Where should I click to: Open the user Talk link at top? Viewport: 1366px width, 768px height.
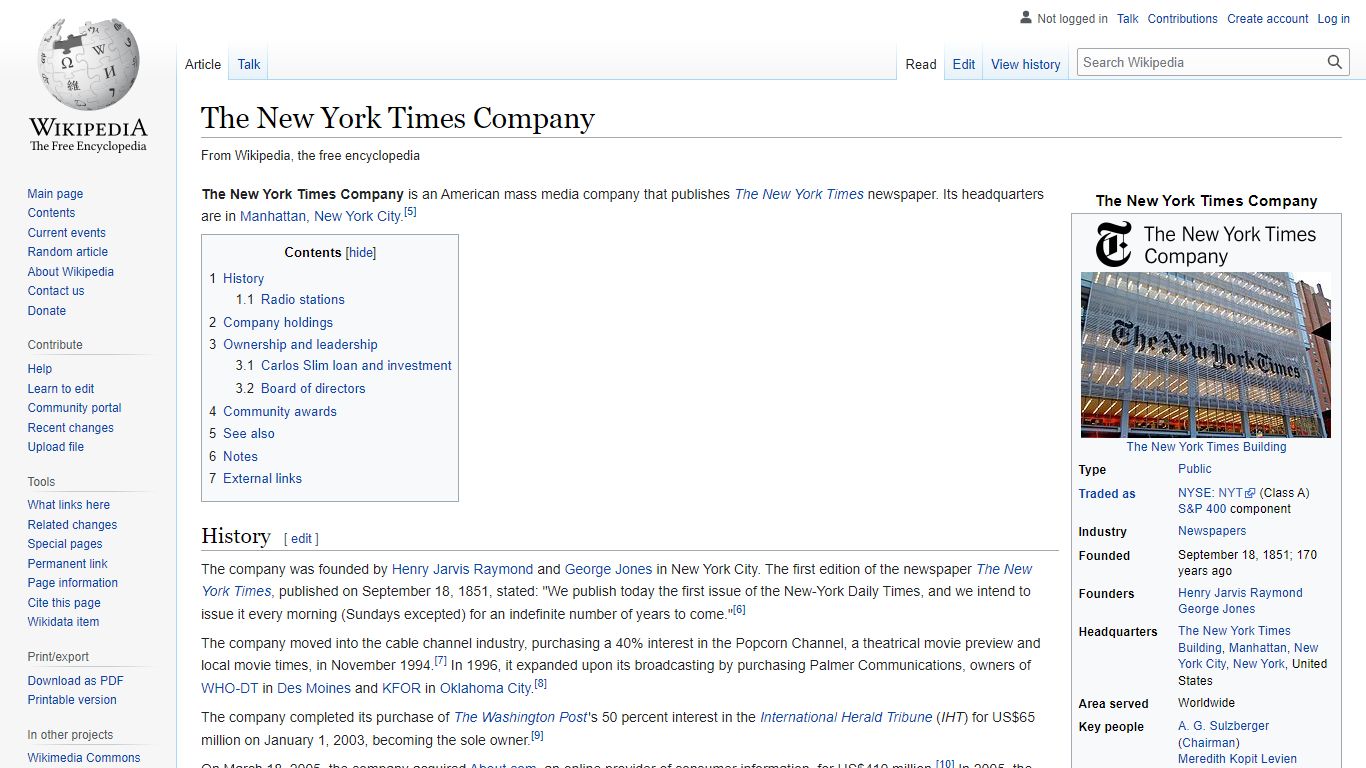1128,19
